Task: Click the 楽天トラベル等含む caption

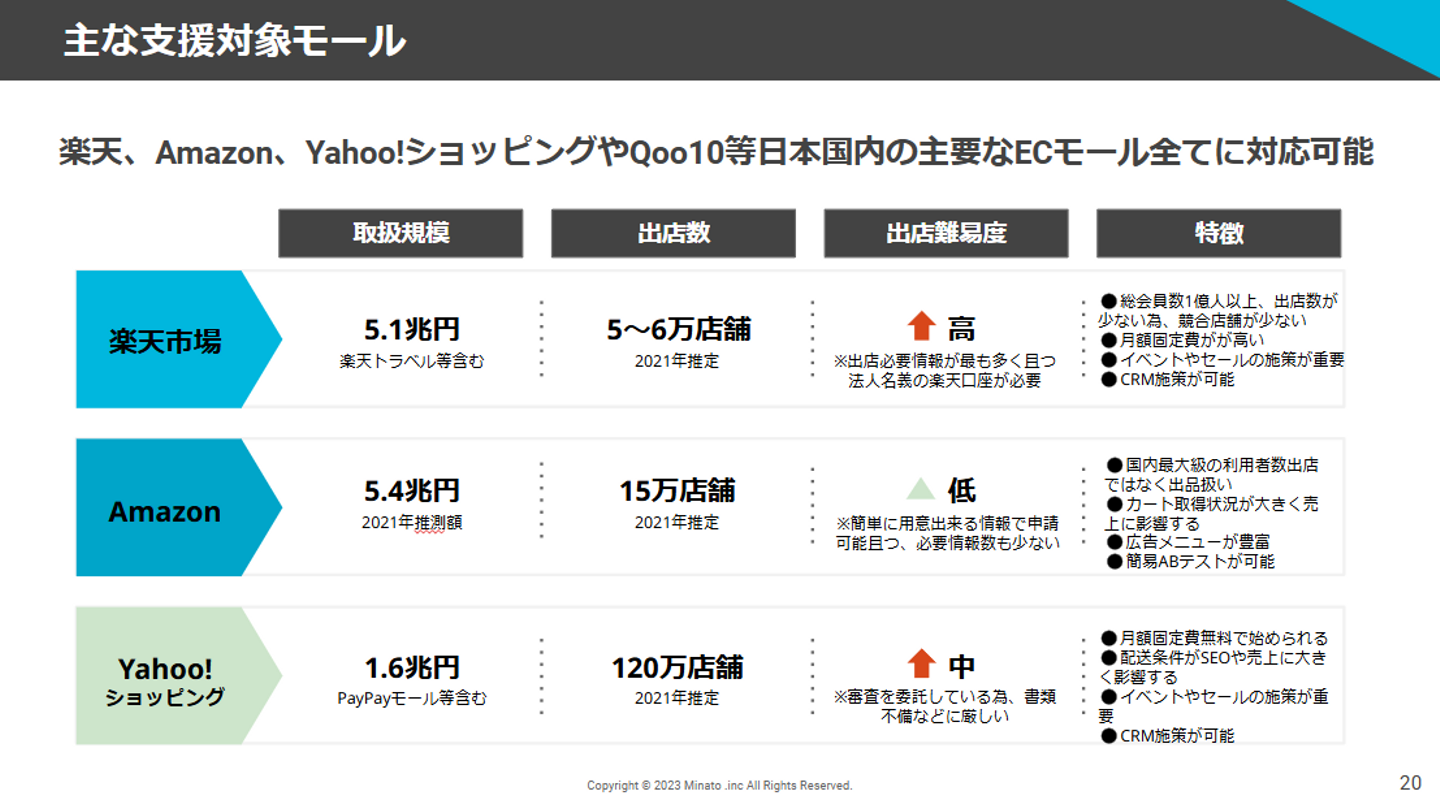Action: click(x=412, y=361)
